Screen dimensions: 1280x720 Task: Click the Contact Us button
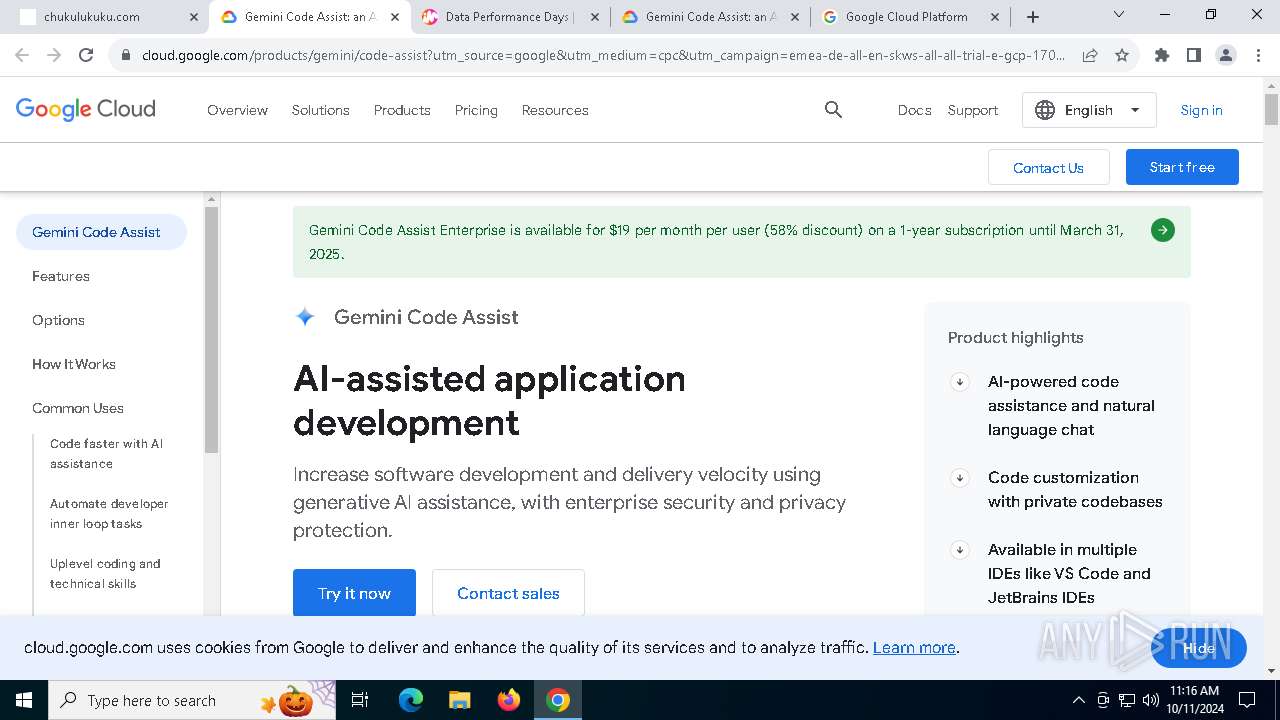[1048, 167]
